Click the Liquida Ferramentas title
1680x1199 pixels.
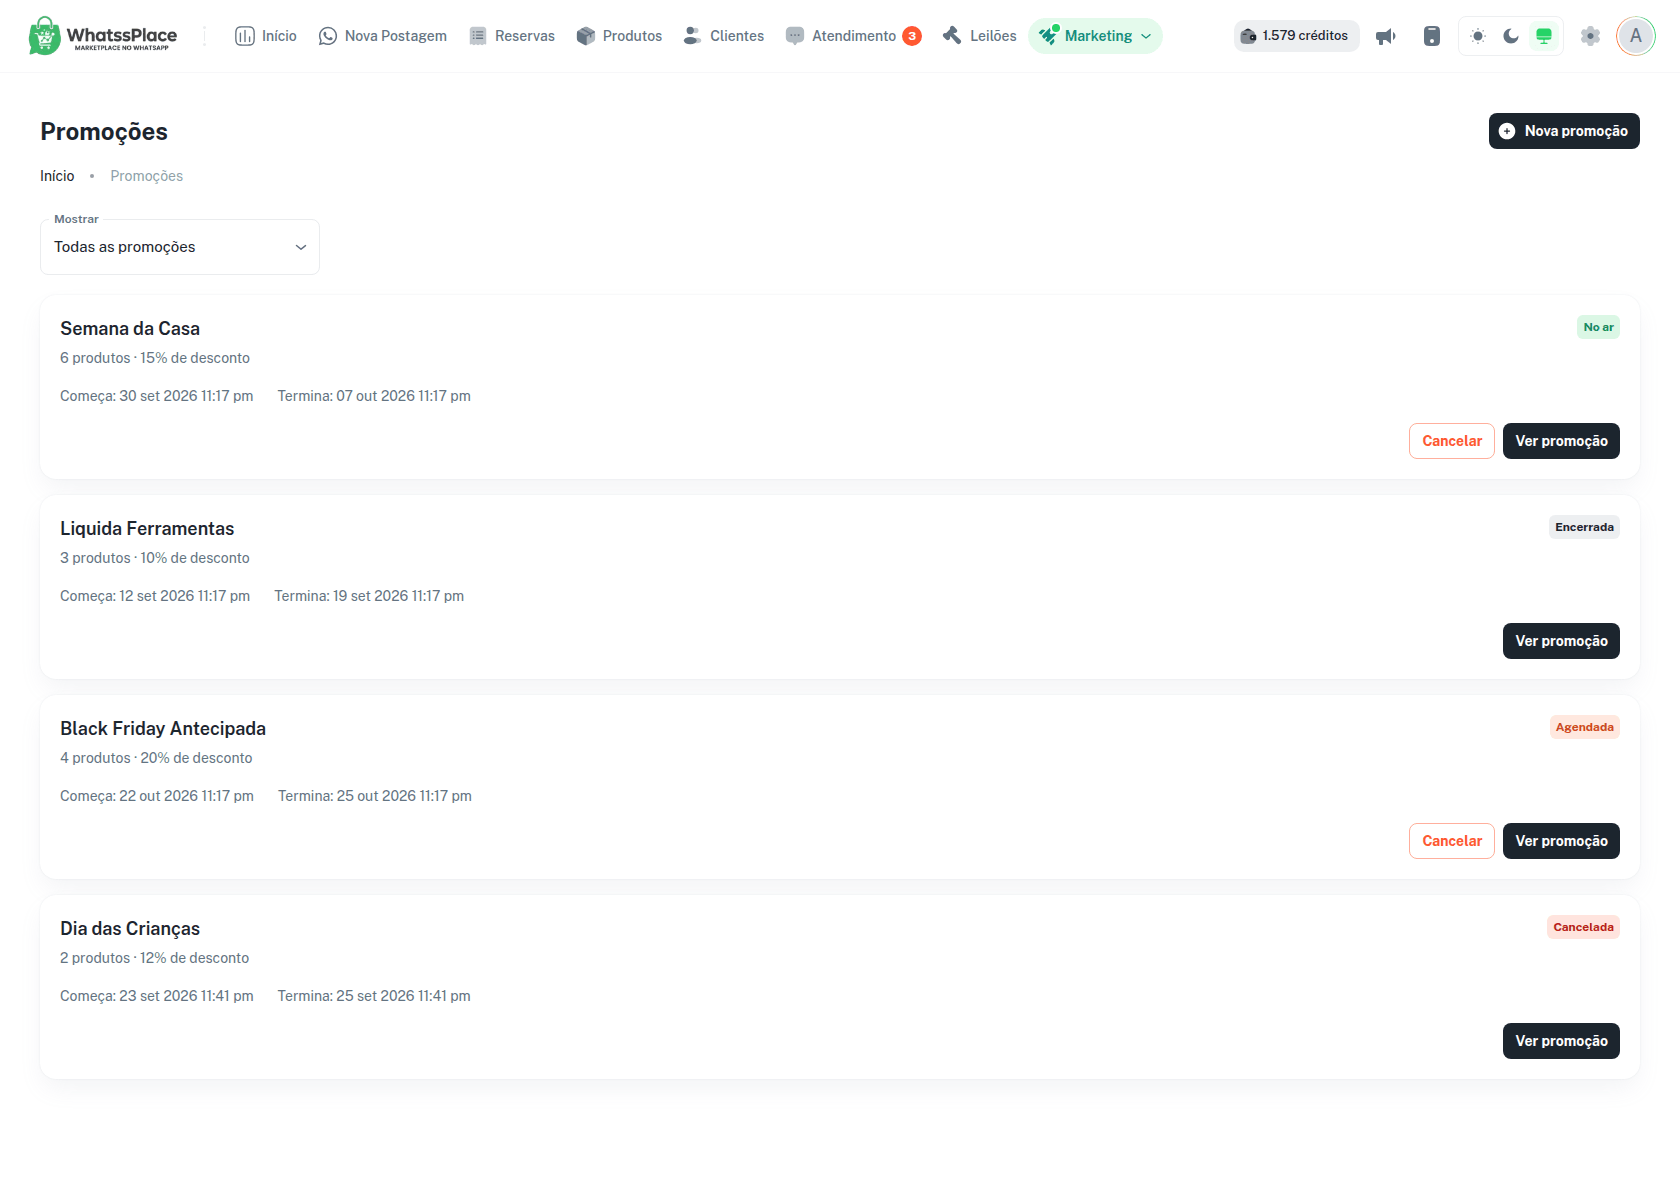coord(147,529)
